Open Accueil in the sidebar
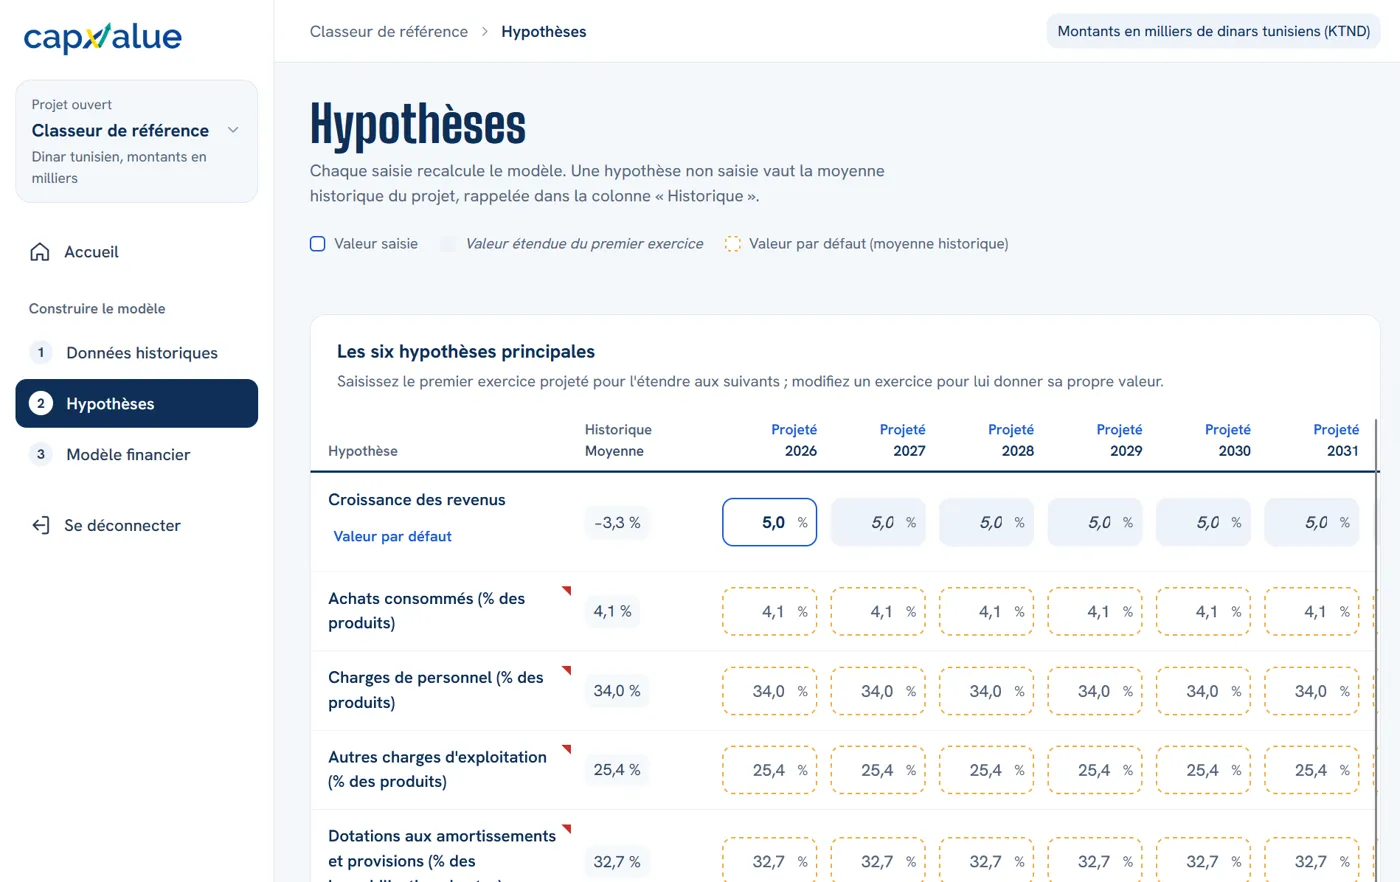1400x882 pixels. (x=136, y=252)
